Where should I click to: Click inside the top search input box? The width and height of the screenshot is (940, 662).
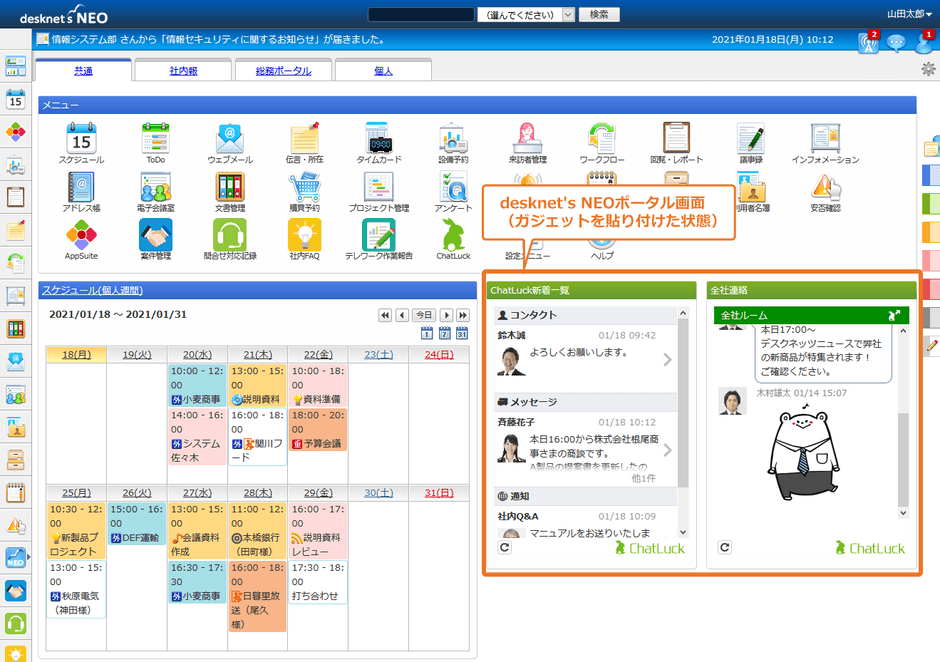click(420, 14)
